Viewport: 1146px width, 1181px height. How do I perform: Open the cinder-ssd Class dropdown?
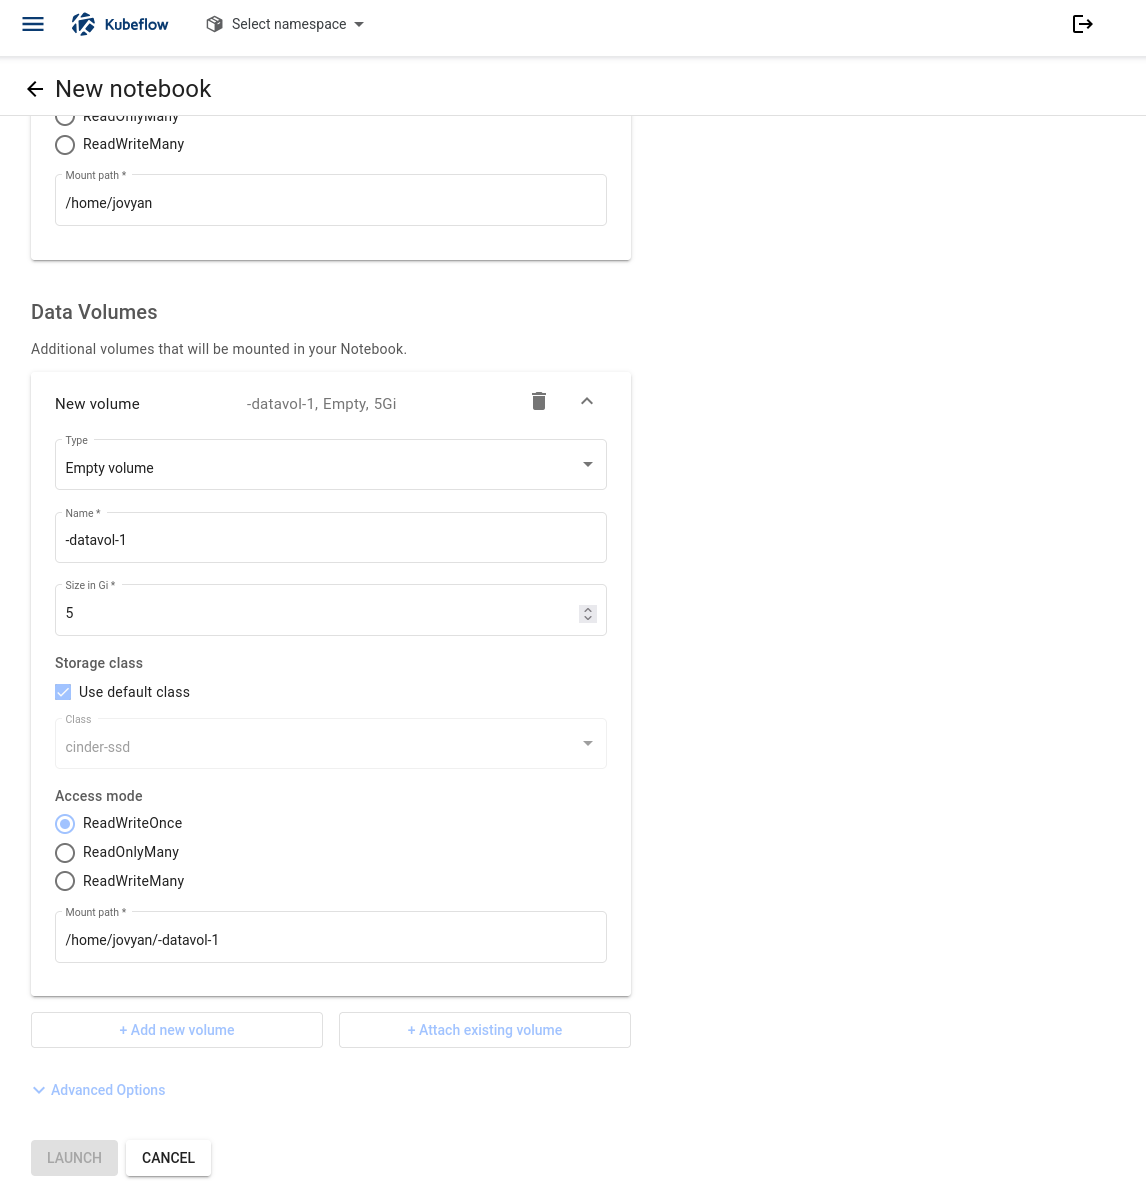pos(331,744)
